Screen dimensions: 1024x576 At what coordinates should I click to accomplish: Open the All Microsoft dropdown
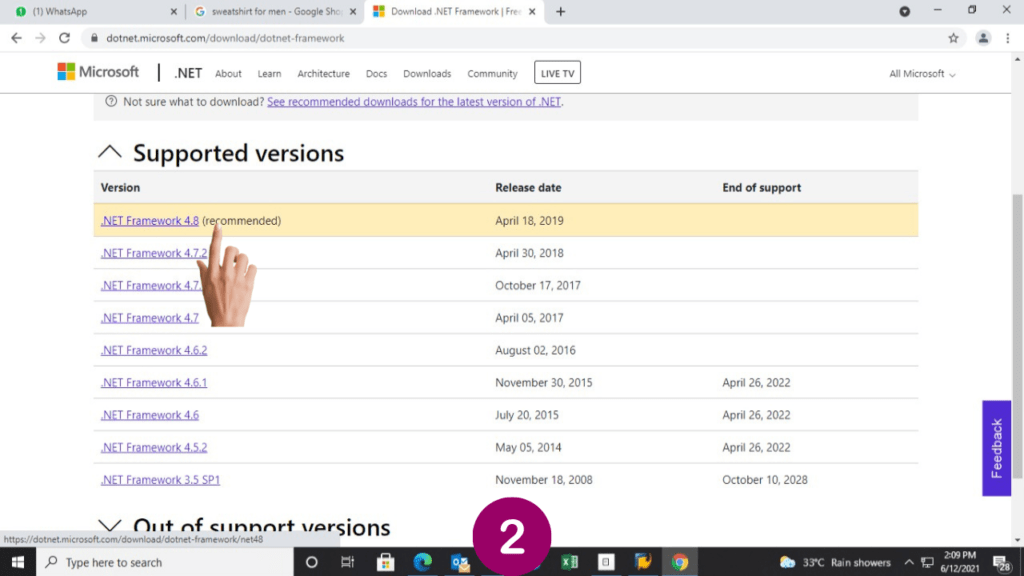click(x=921, y=74)
